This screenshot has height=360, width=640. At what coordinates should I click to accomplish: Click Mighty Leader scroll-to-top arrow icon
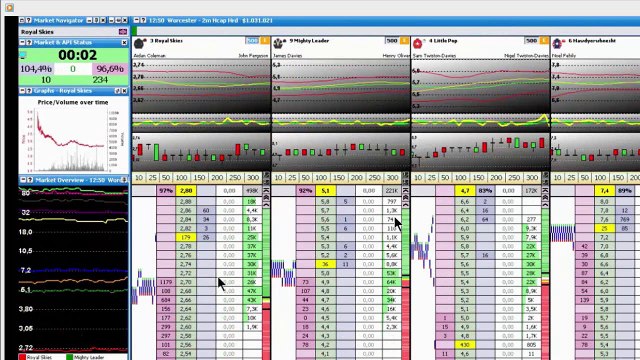pos(406,191)
